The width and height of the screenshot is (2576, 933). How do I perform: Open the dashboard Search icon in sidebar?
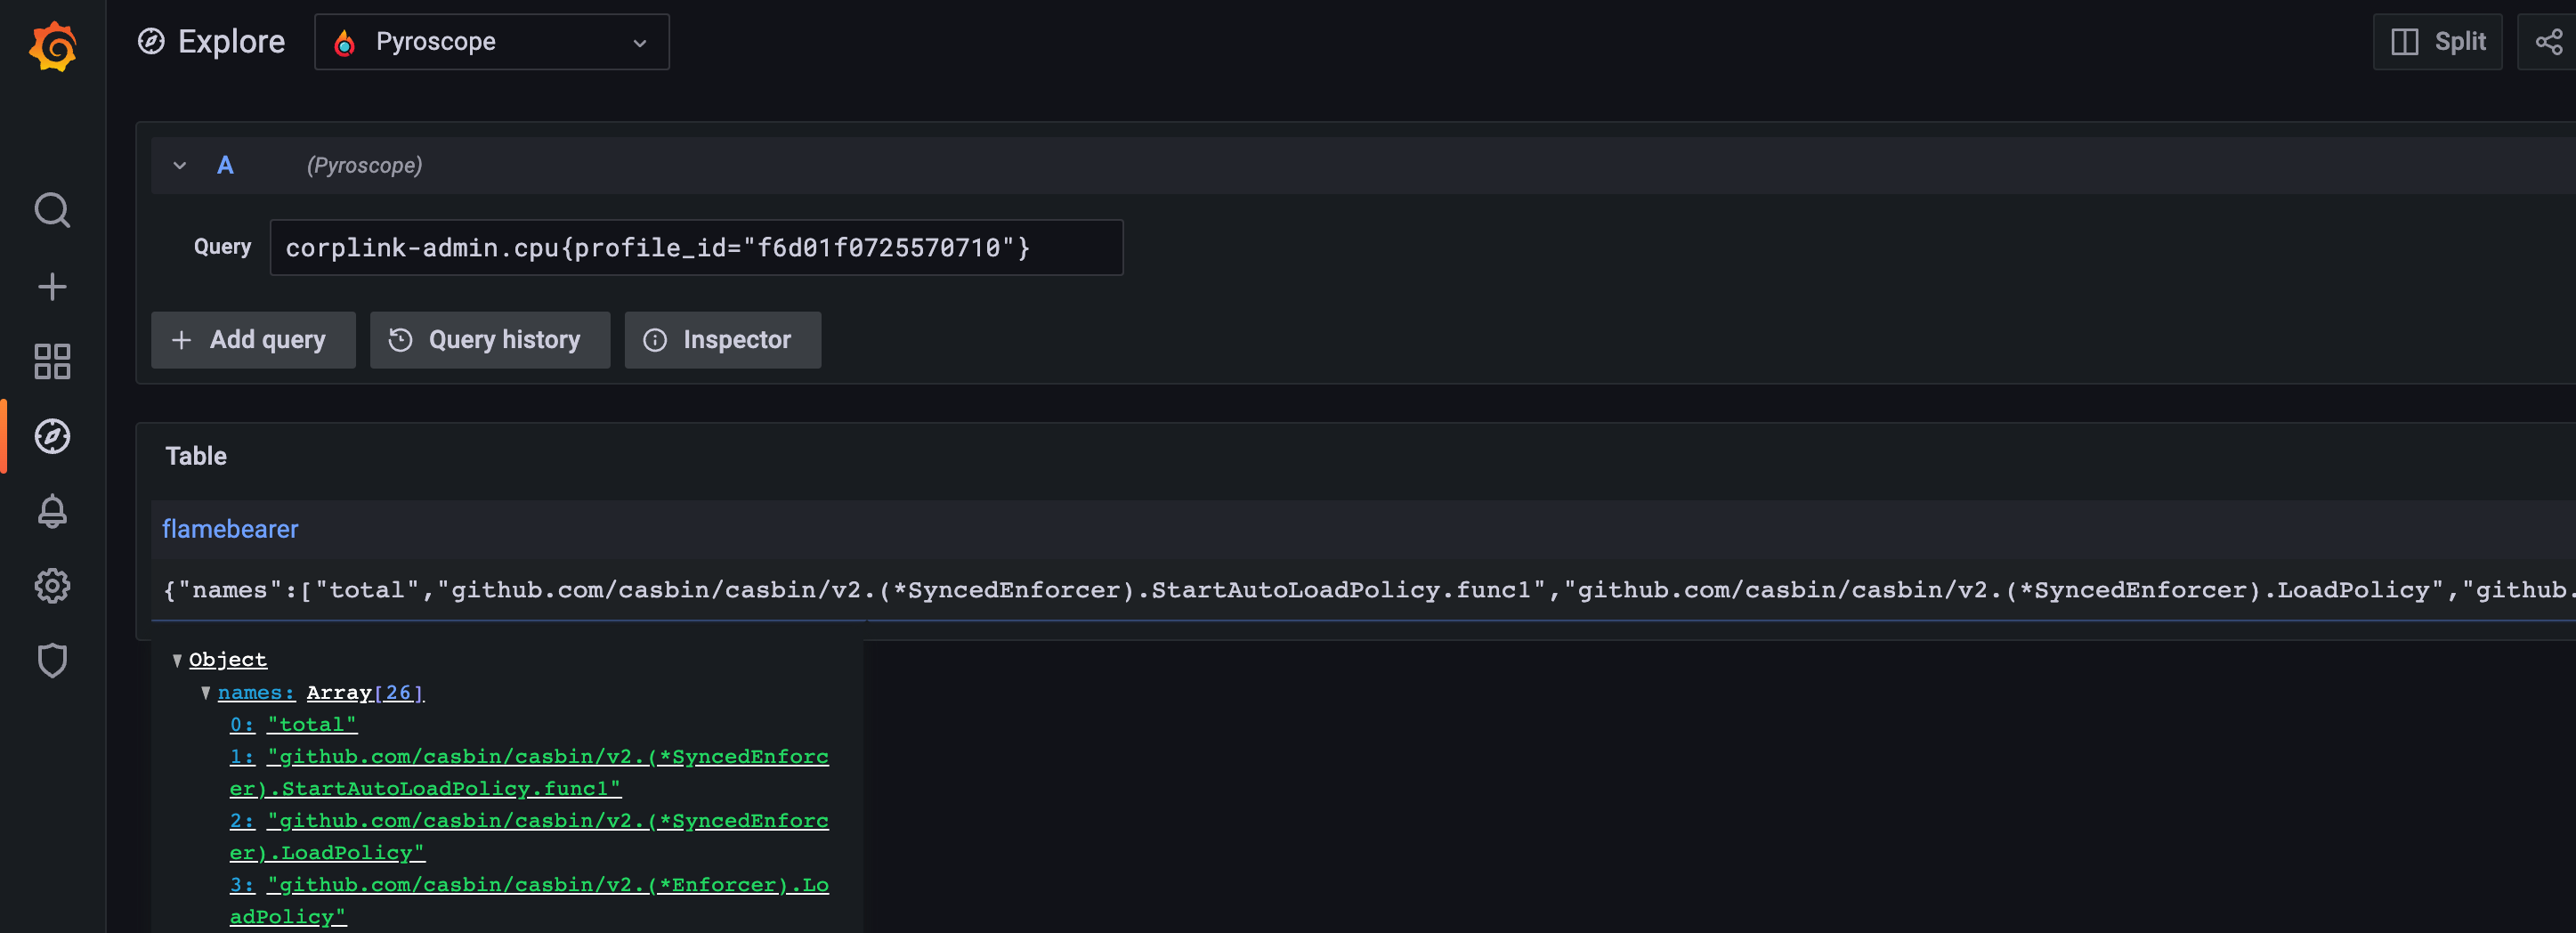click(52, 210)
